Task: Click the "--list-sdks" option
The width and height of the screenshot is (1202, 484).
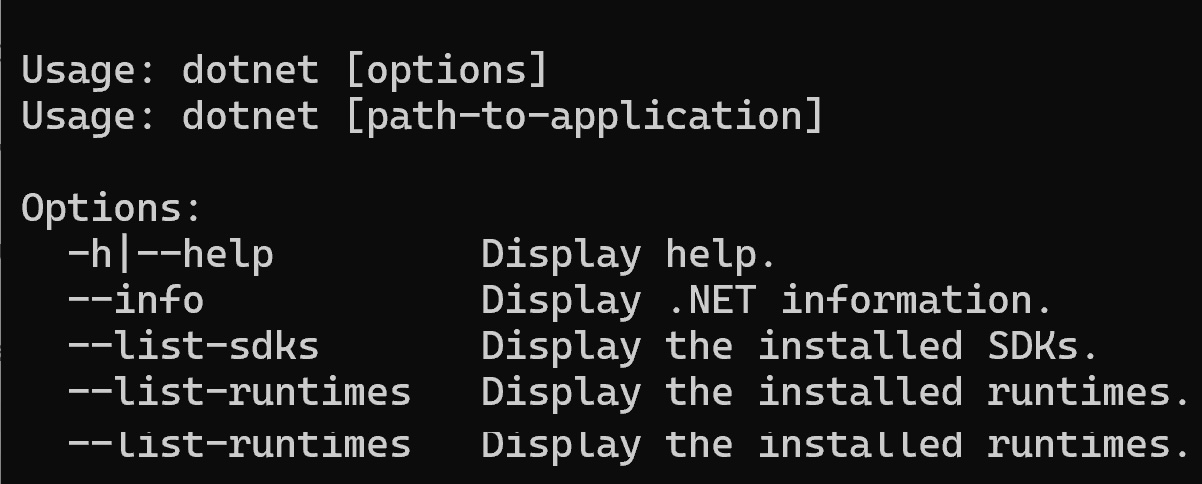Action: [x=193, y=347]
